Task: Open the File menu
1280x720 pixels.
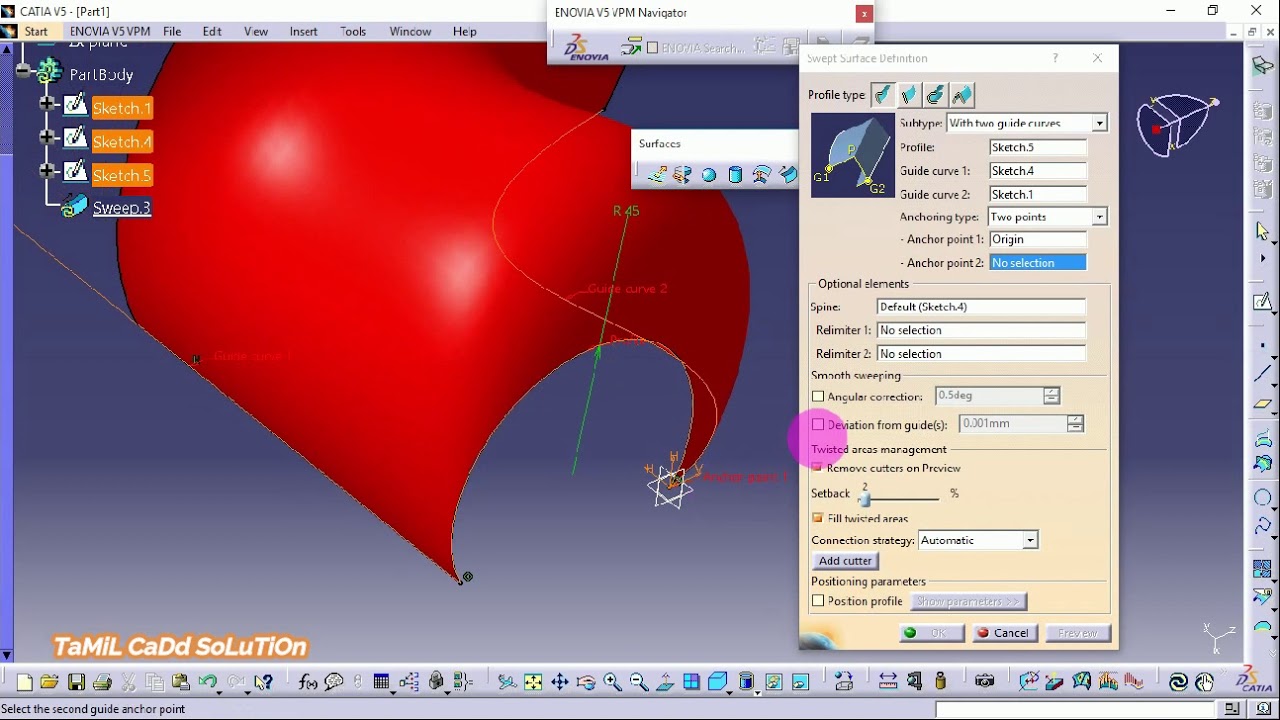Action: tap(172, 31)
